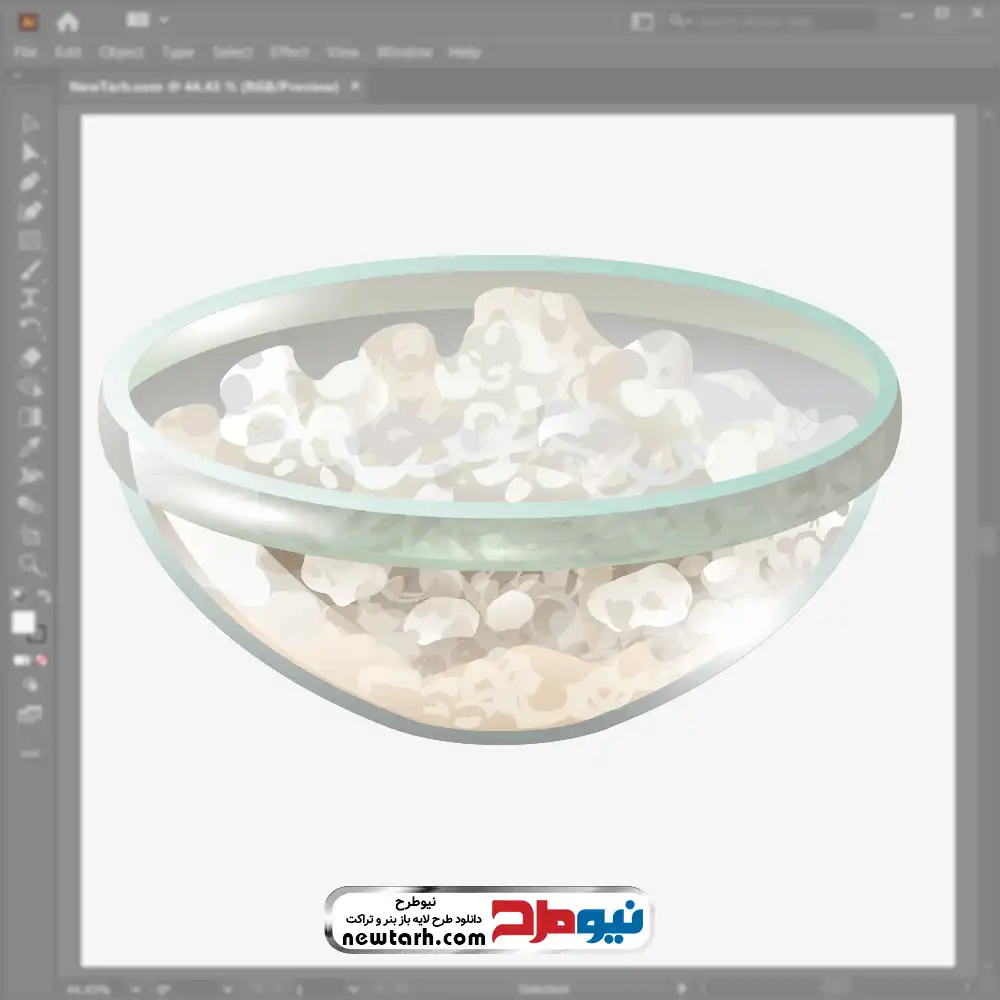The image size is (1000, 1000).
Task: Select the Eraser tool
Action: pos(30,357)
